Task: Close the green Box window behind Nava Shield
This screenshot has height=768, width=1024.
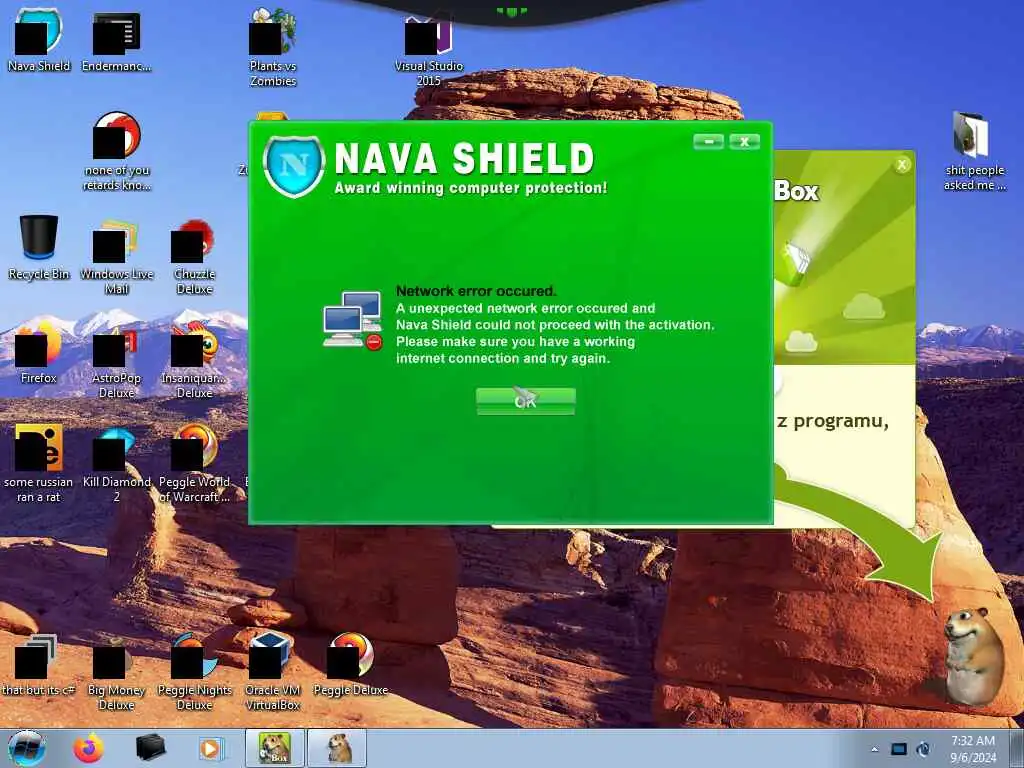Action: click(902, 165)
